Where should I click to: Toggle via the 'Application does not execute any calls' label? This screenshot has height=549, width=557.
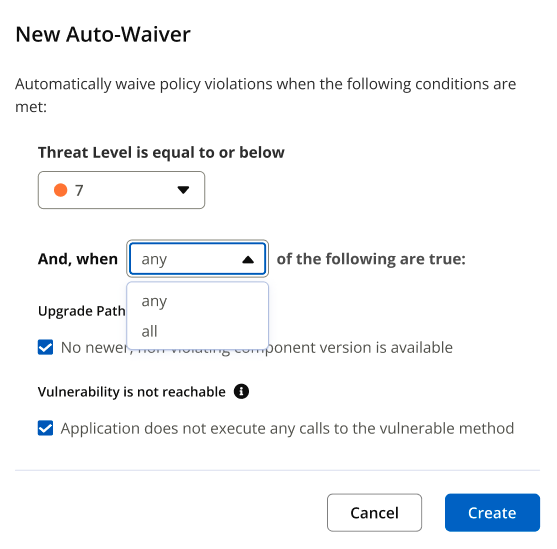287,428
